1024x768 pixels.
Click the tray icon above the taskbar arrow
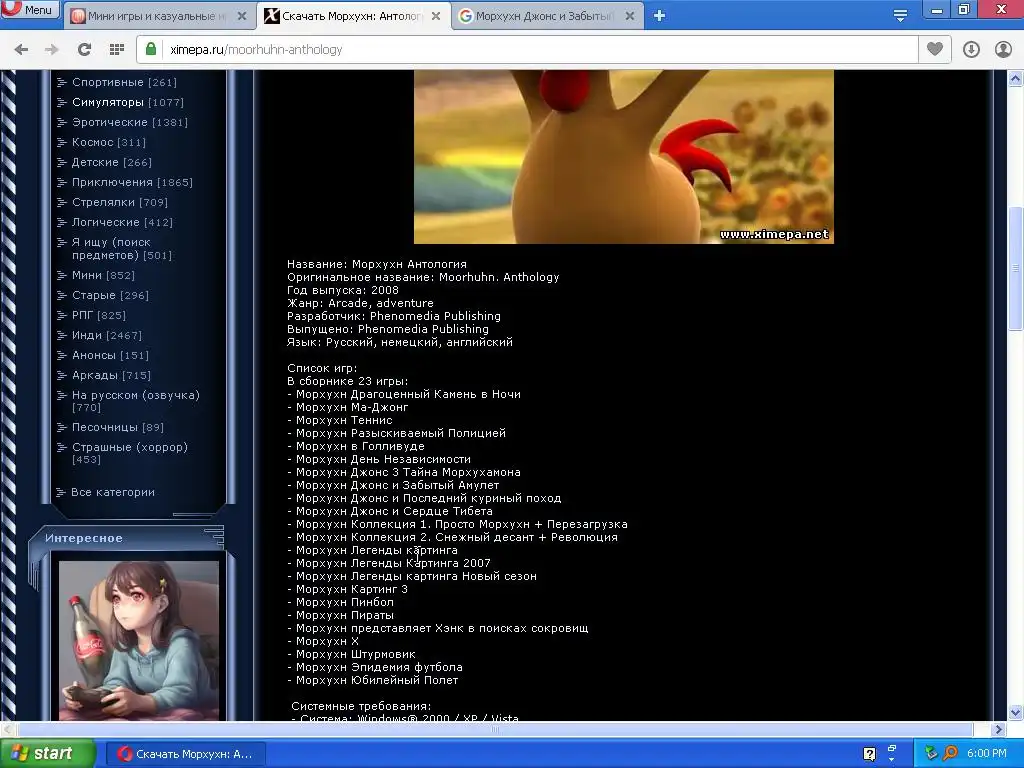[892, 748]
